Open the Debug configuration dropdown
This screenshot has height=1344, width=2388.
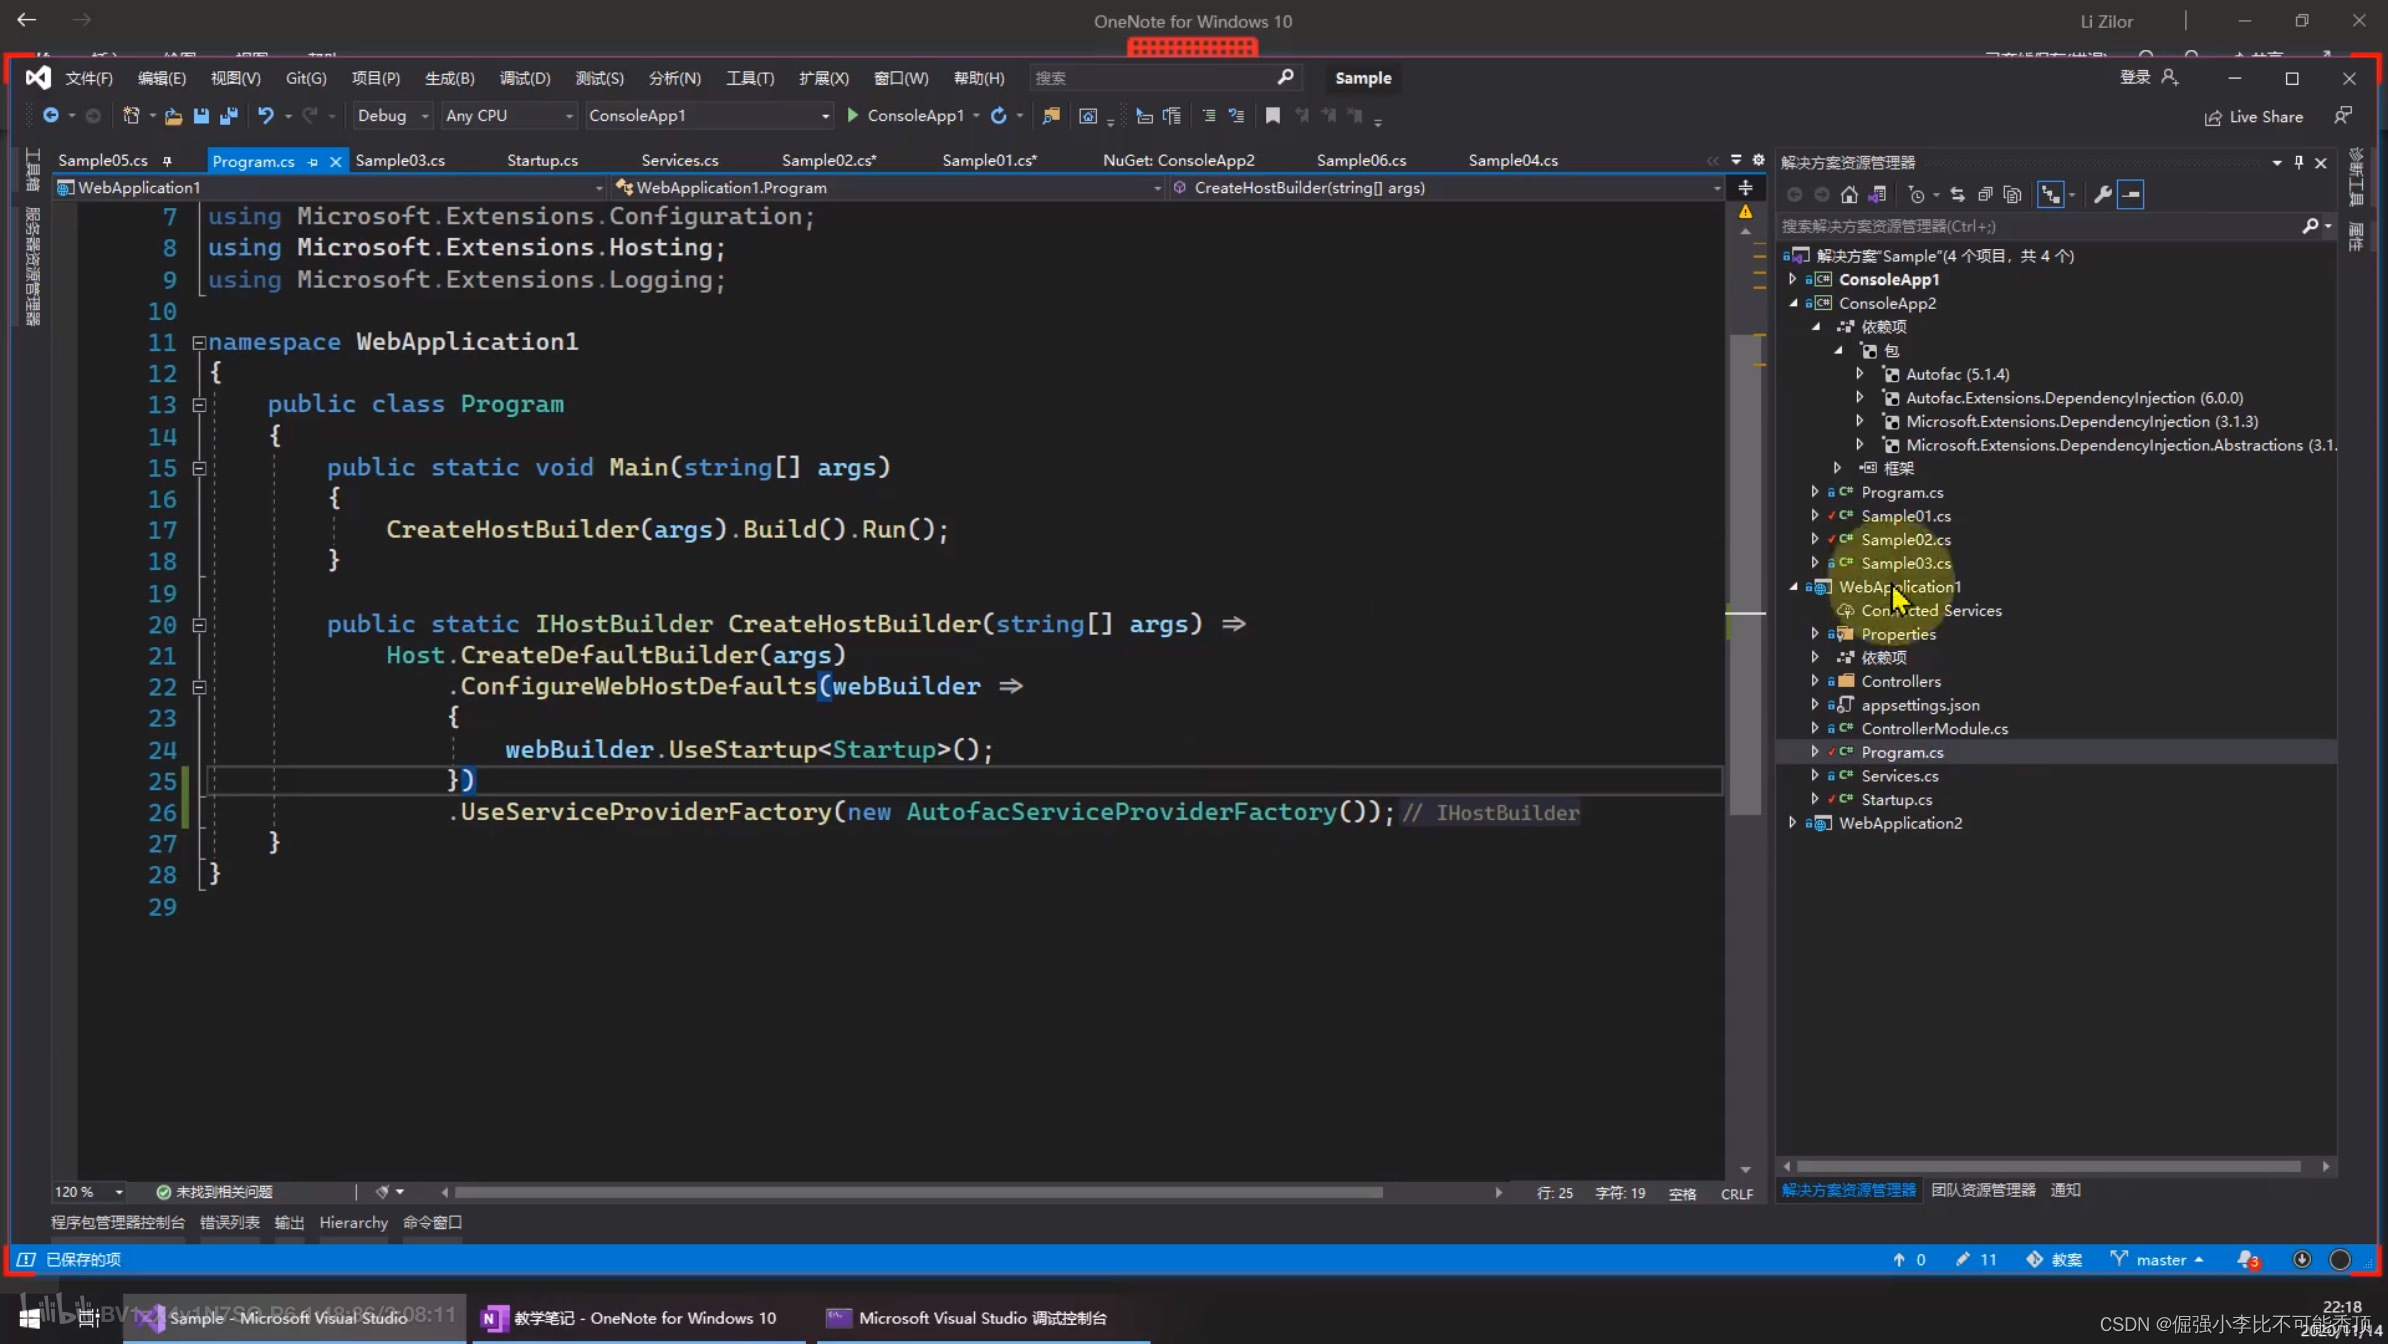point(424,116)
